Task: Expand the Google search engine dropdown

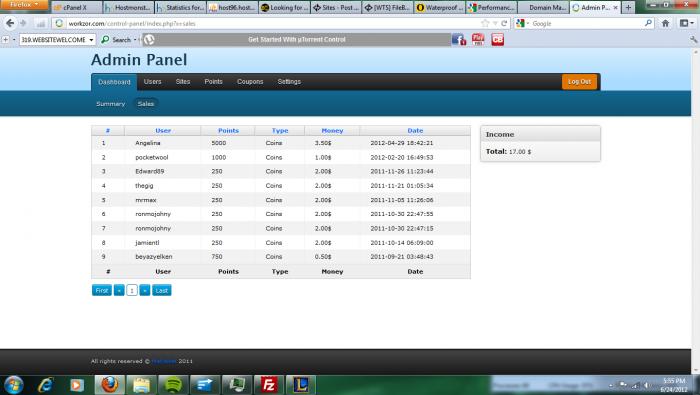Action: tap(522, 23)
